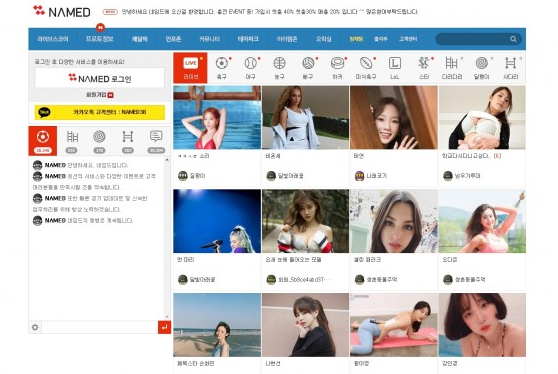The height and width of the screenshot is (374, 558).
Task: Select the American football (미식축구) icon
Action: tap(366, 63)
